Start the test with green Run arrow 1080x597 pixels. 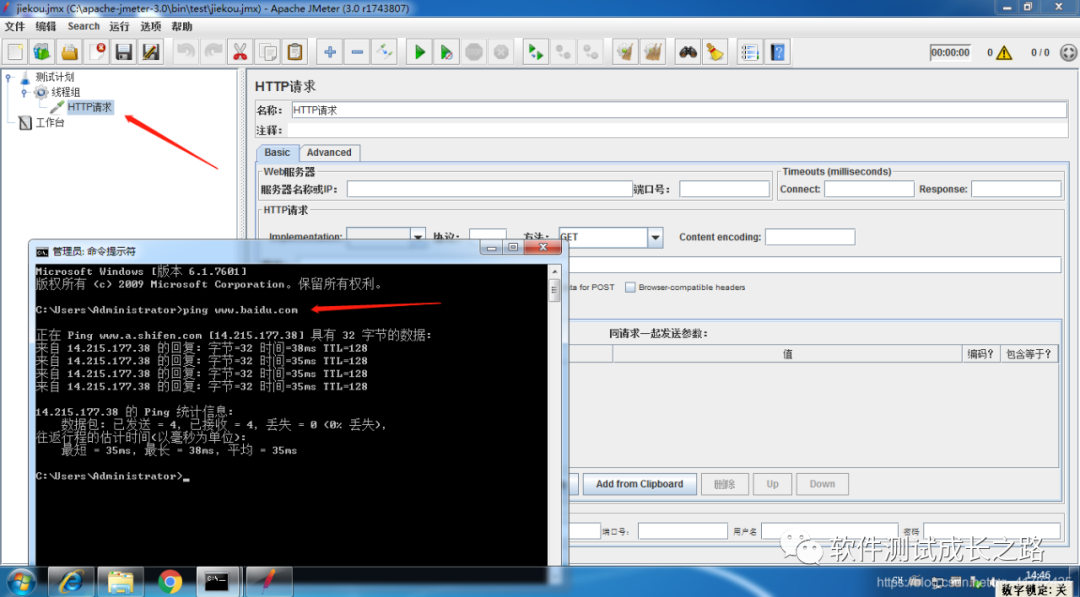point(419,52)
